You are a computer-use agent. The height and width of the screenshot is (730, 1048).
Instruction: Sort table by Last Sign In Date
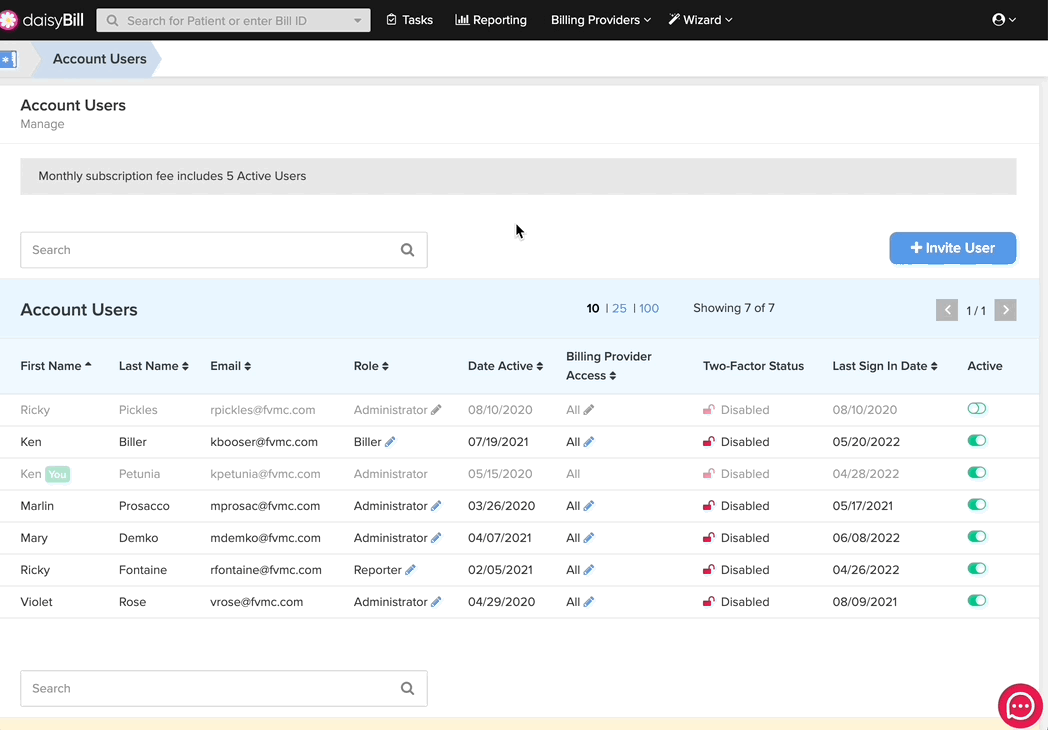click(x=884, y=366)
